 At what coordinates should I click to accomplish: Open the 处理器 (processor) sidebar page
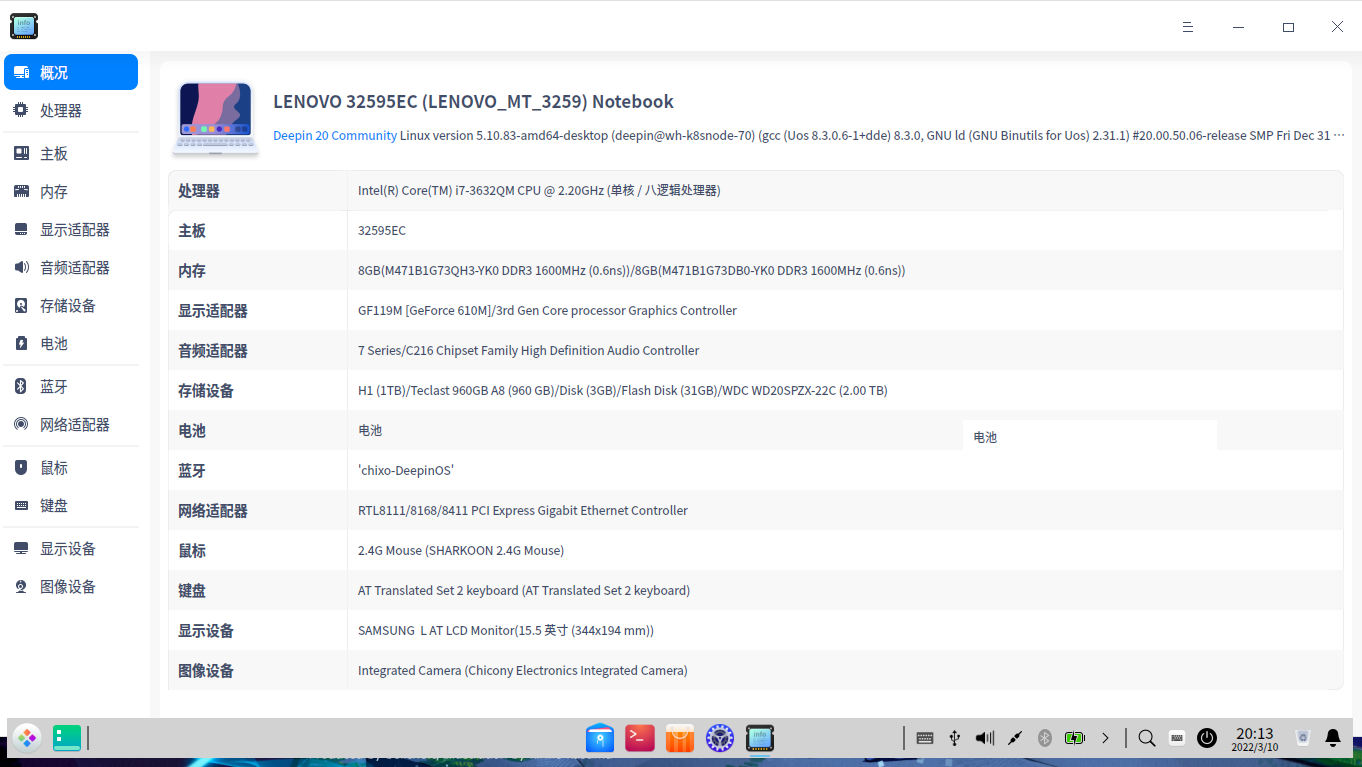[x=71, y=111]
